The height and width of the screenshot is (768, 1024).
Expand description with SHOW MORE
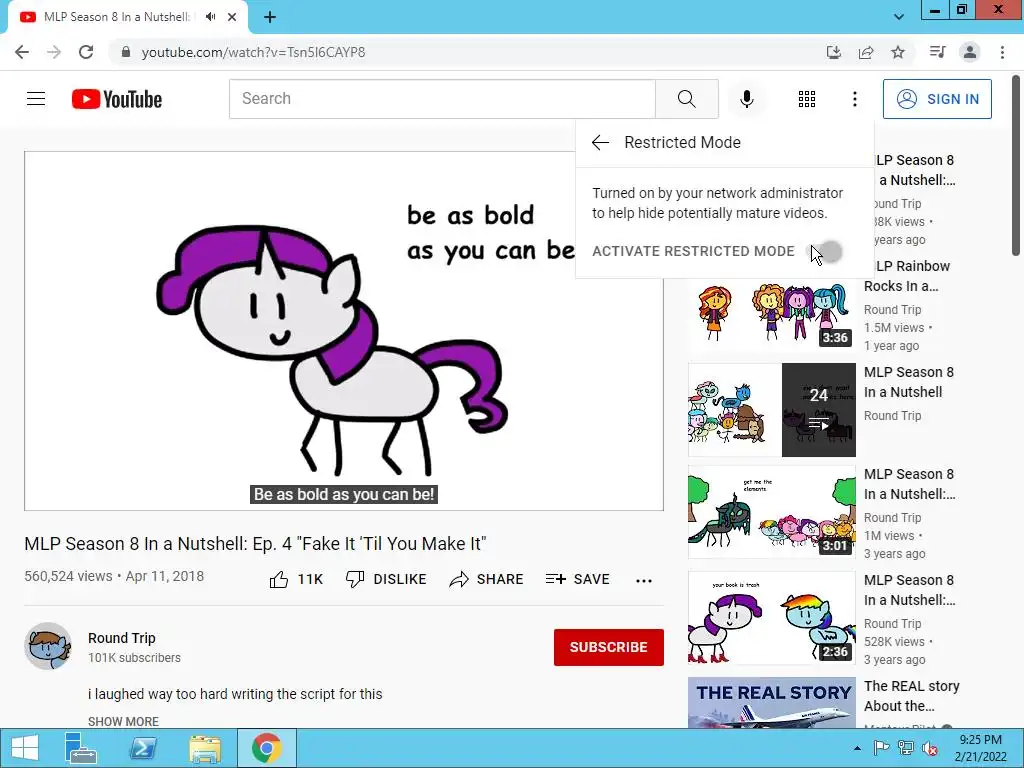123,721
